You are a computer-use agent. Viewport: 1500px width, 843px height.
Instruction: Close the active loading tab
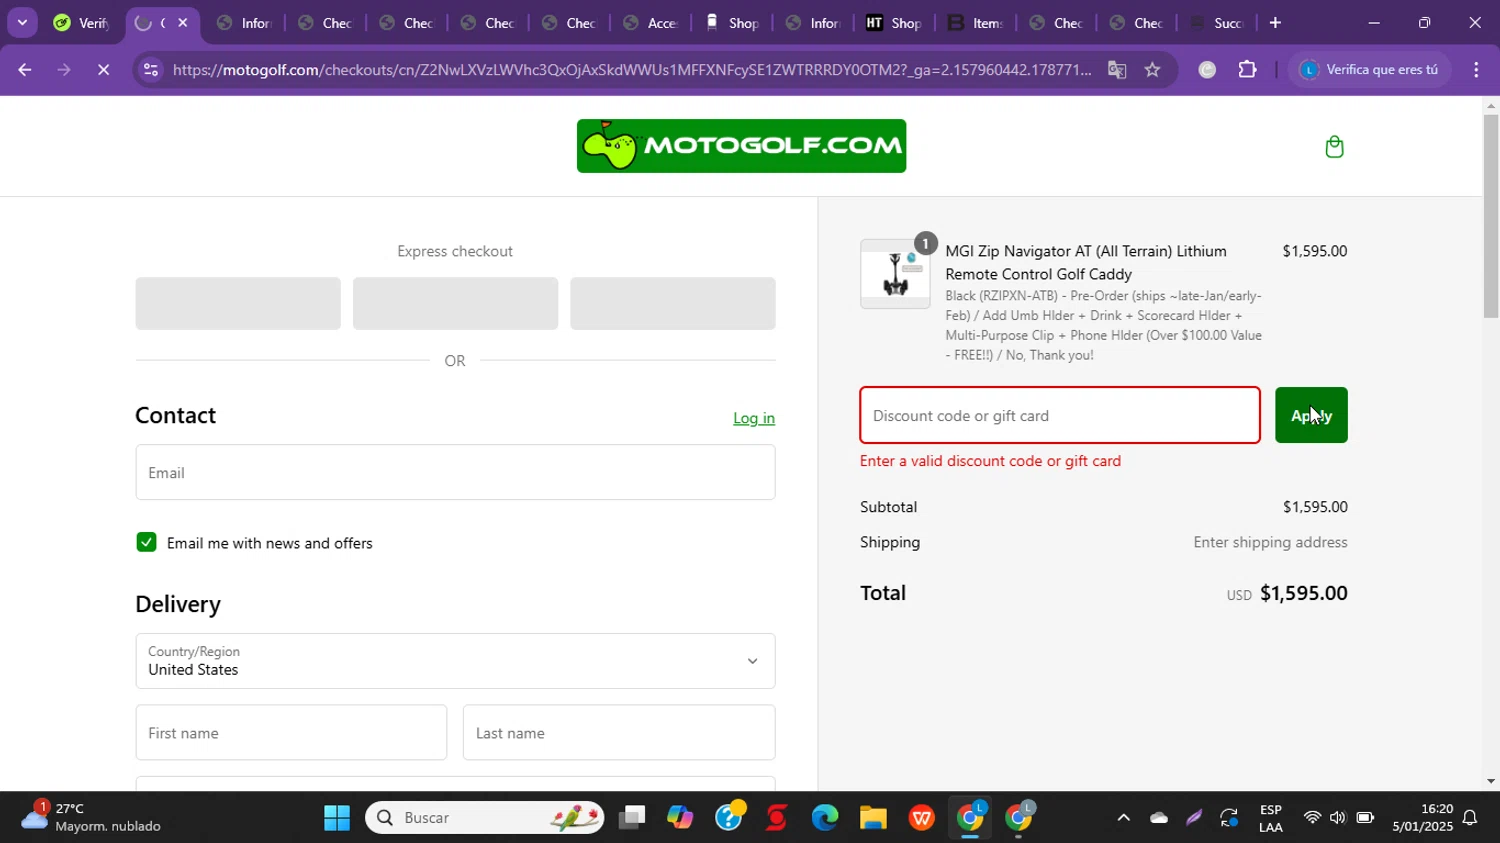pyautogui.click(x=182, y=23)
